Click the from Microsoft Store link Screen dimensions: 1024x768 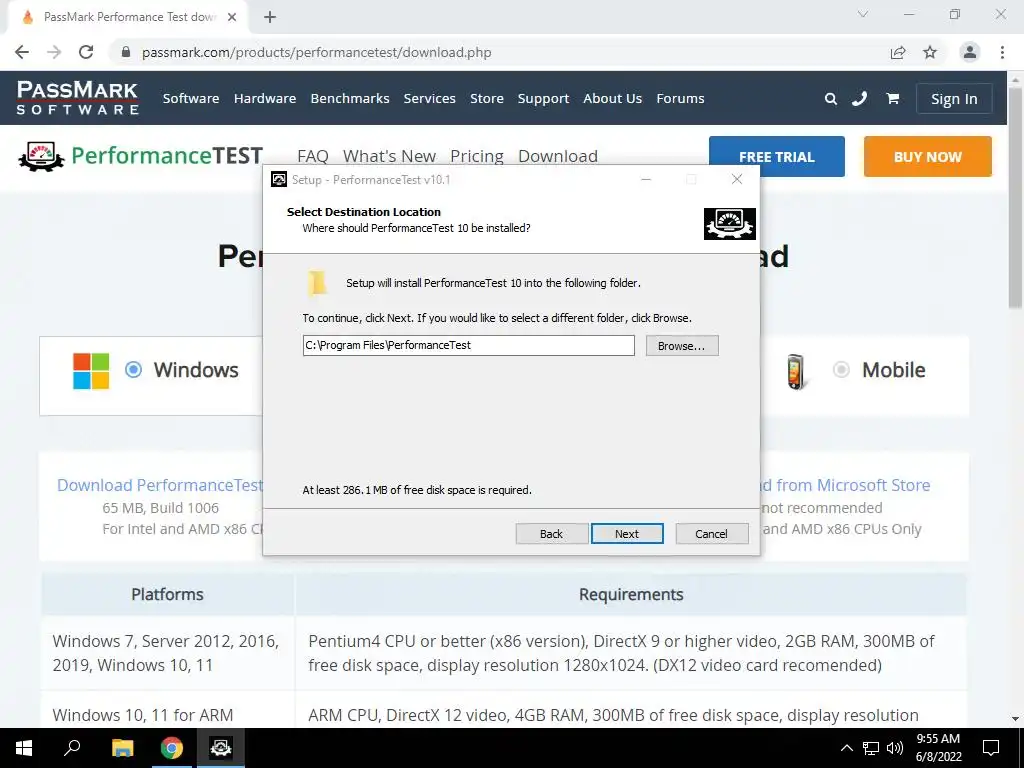pos(853,485)
